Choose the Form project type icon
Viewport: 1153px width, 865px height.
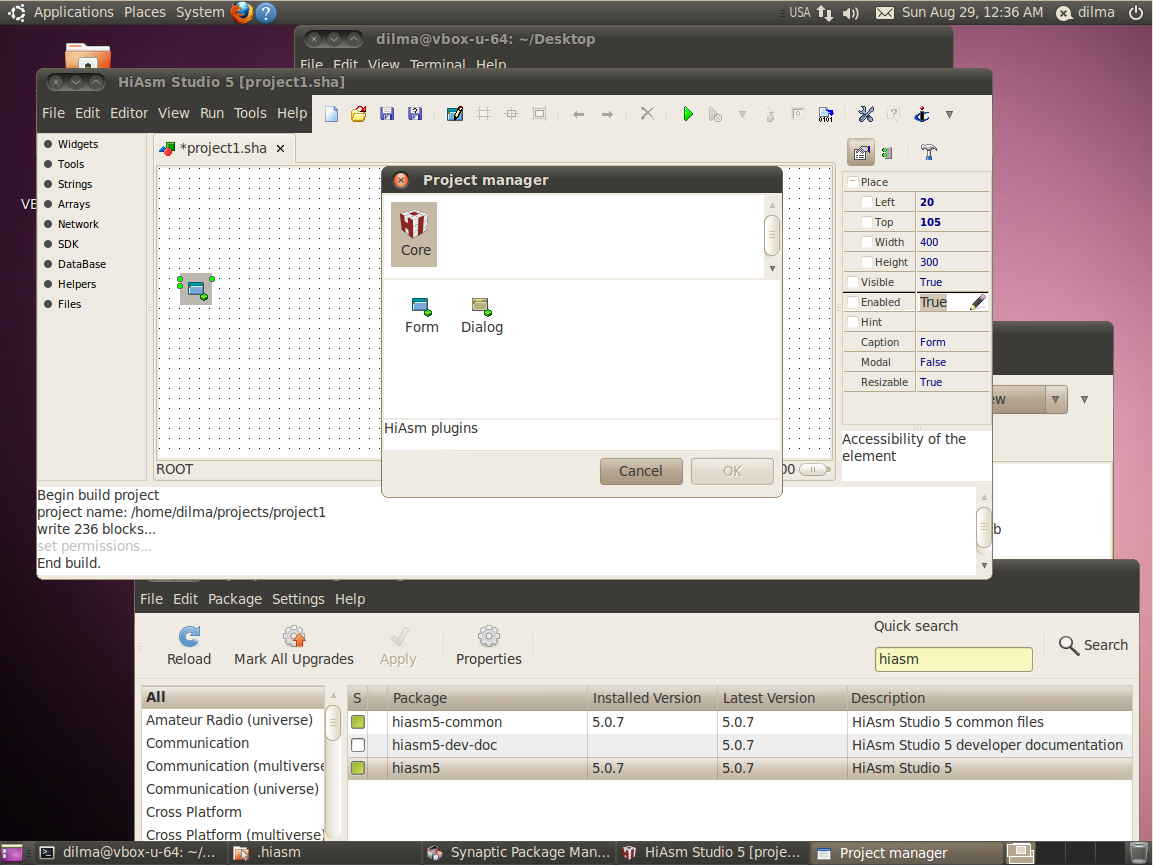point(421,315)
